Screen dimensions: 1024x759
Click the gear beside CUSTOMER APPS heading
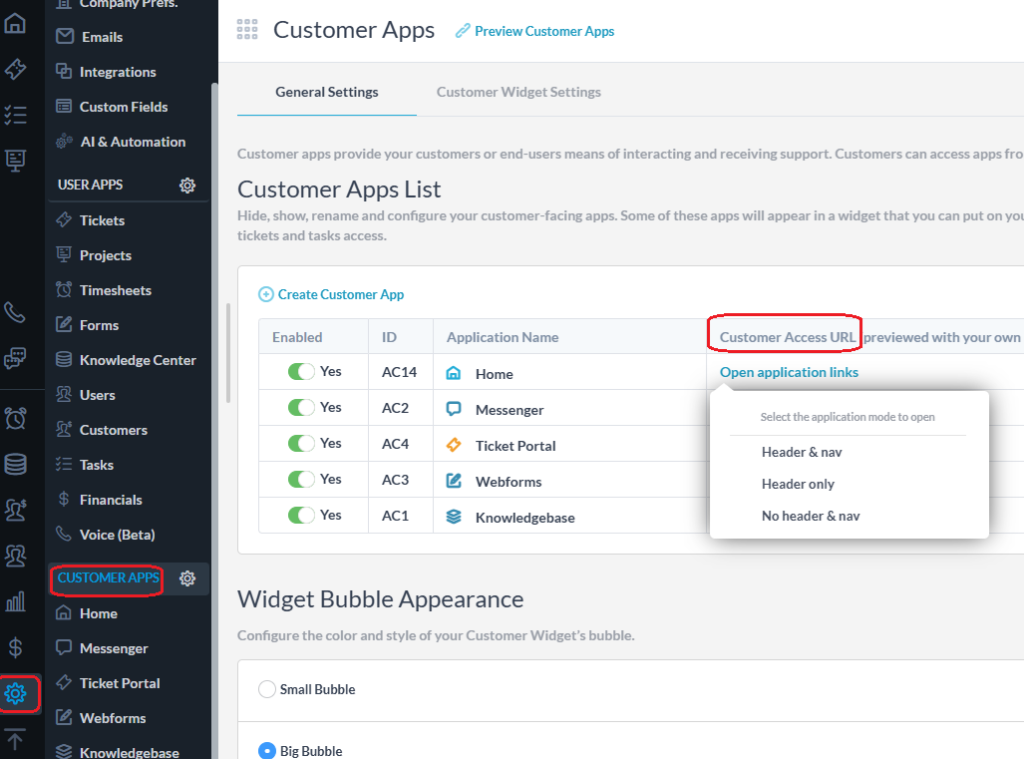pos(187,578)
